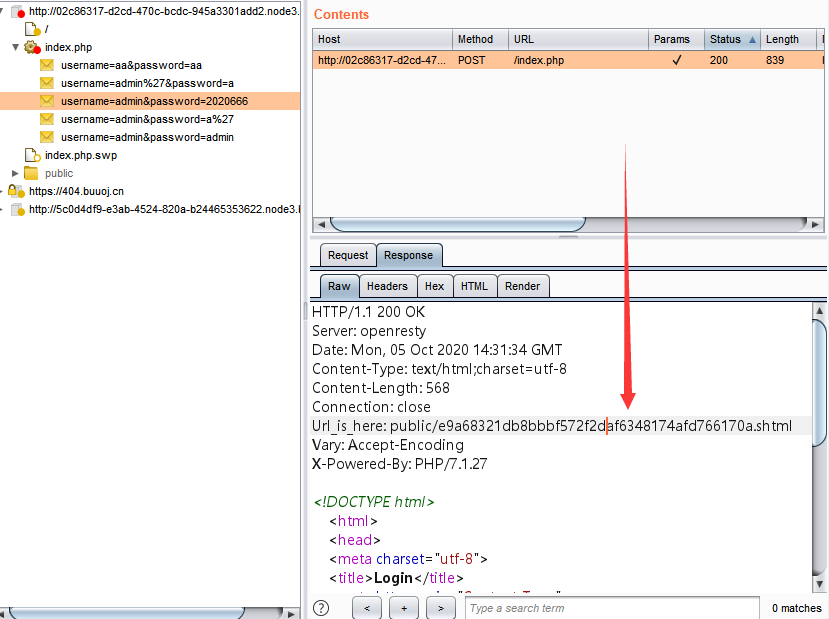This screenshot has width=829, height=619.
Task: Click envelope icon for username=admin&password=2020666
Action: click(47, 101)
